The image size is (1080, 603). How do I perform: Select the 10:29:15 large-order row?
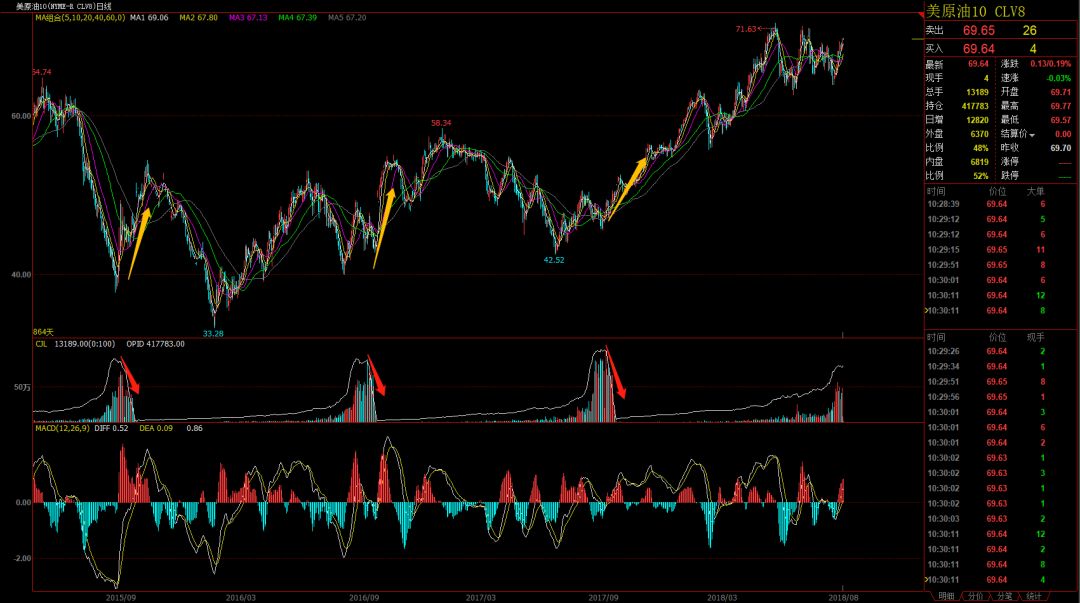[986, 250]
